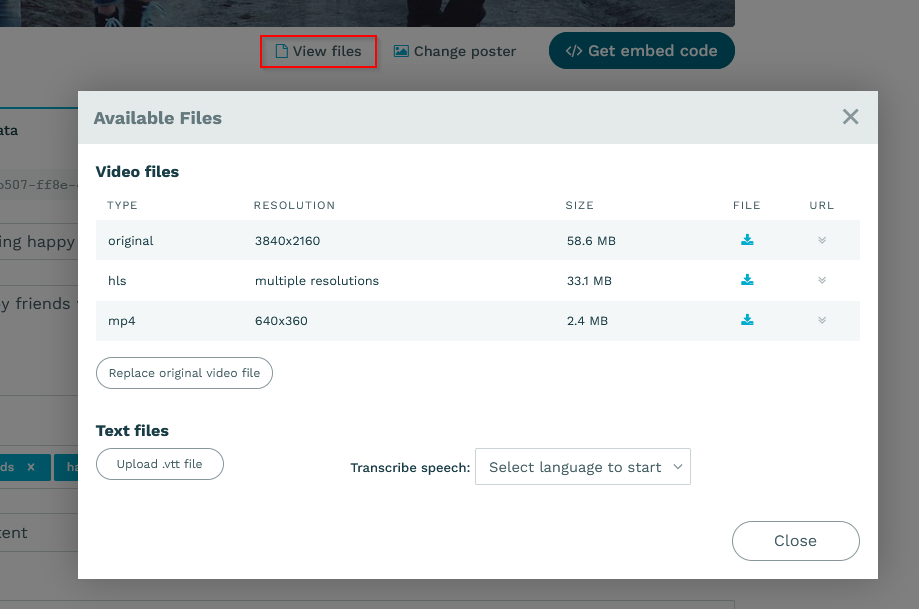The height and width of the screenshot is (609, 919).
Task: Download the hls video file
Action: point(747,280)
